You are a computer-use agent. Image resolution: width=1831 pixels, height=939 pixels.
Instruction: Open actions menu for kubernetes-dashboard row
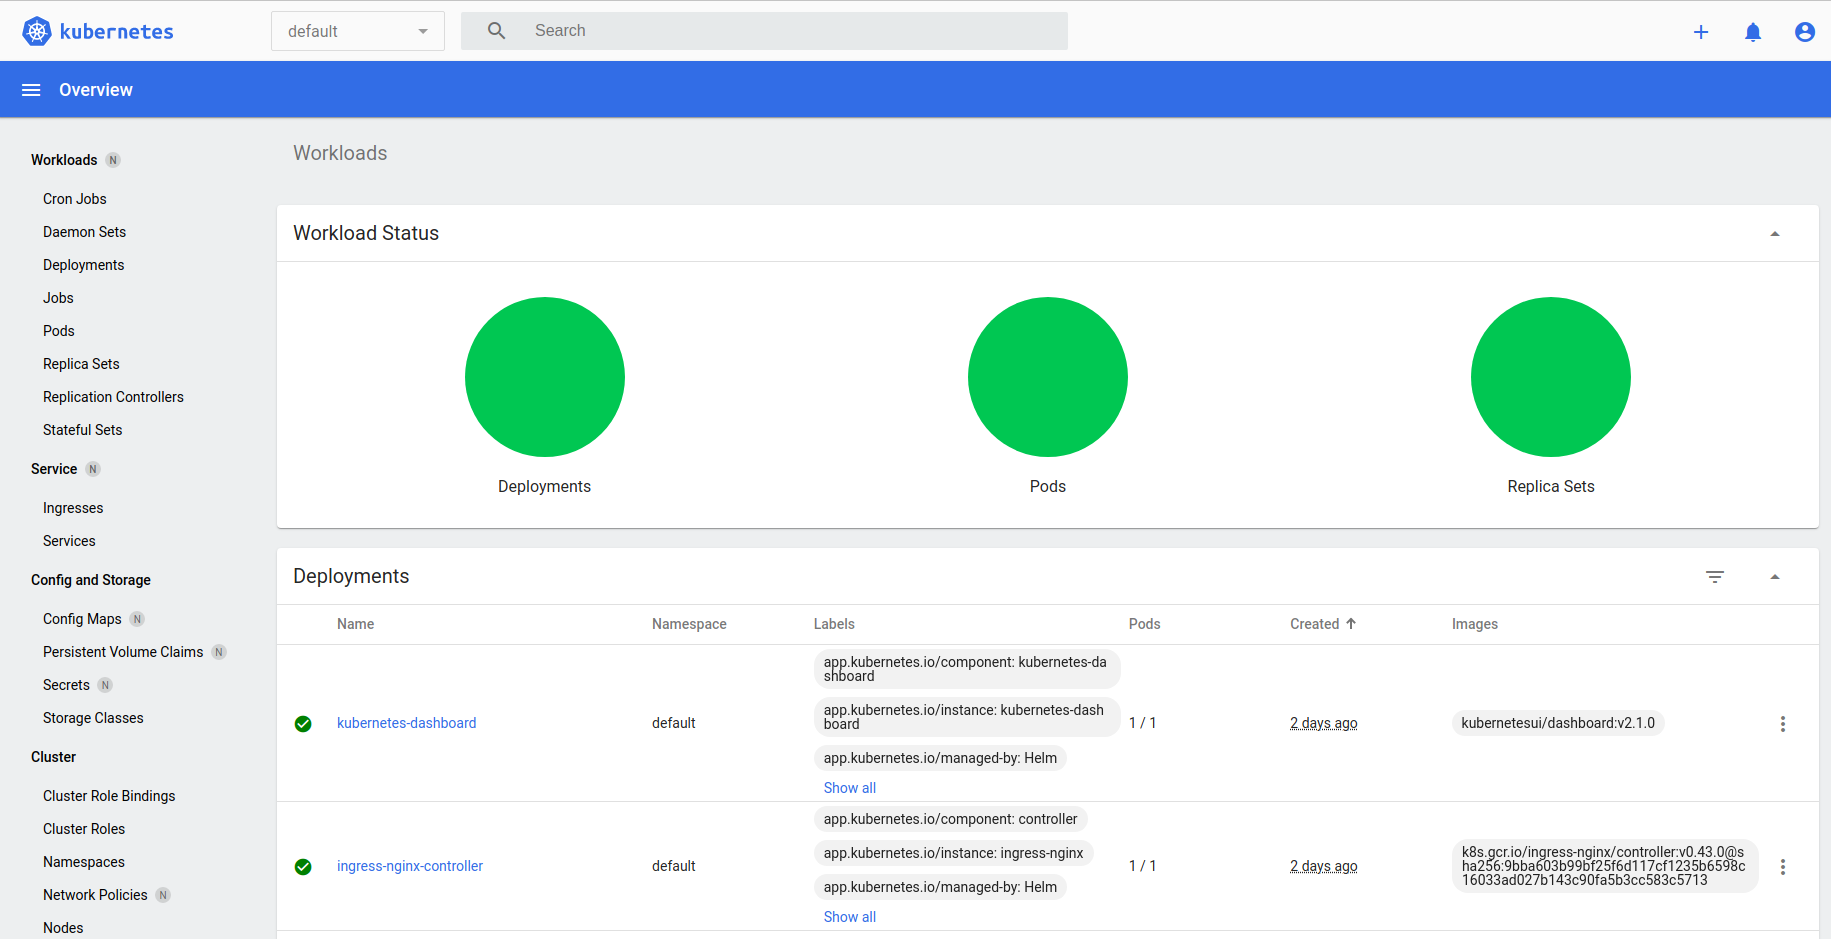pos(1782,724)
